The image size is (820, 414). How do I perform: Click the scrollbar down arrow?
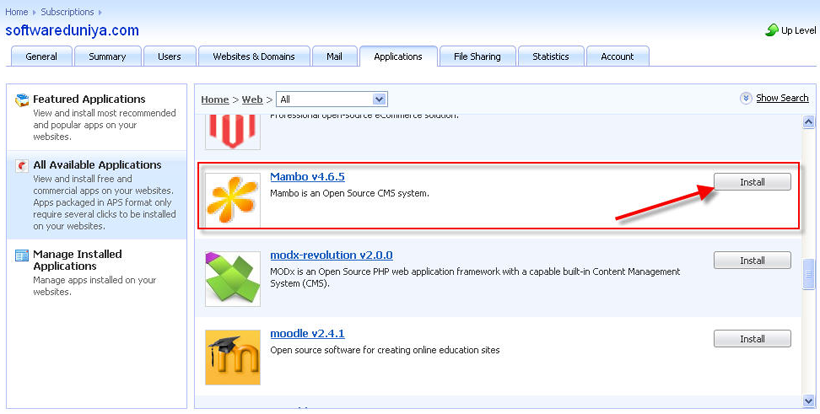(808, 401)
